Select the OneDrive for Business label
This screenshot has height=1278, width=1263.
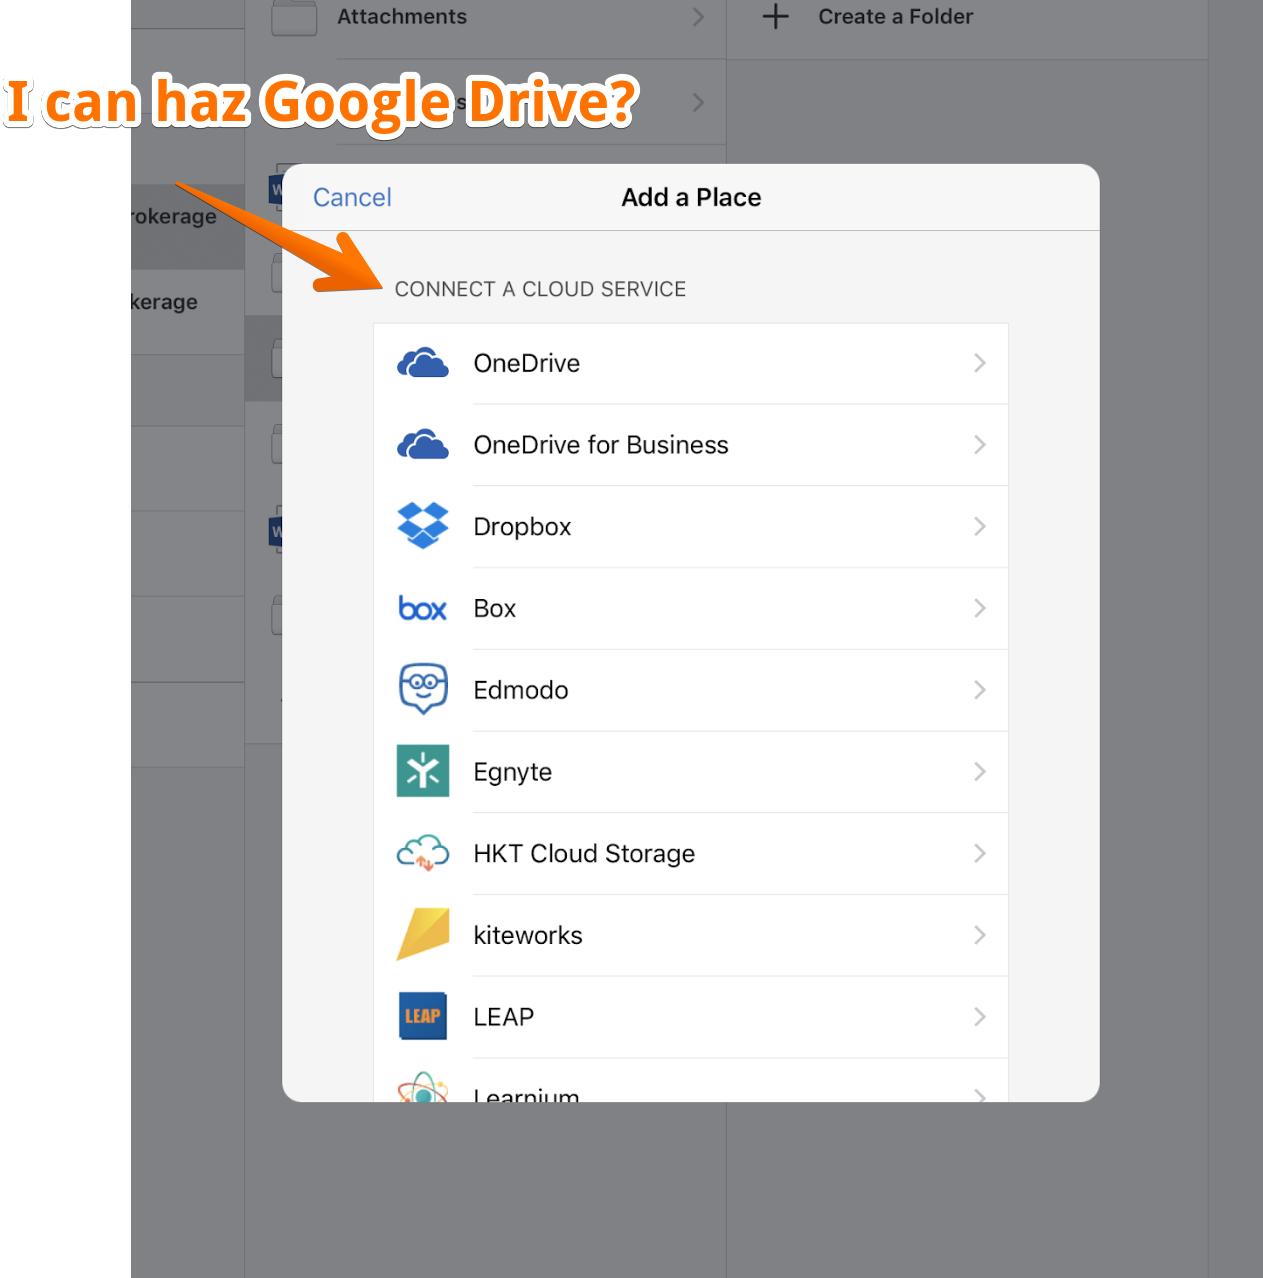601,445
